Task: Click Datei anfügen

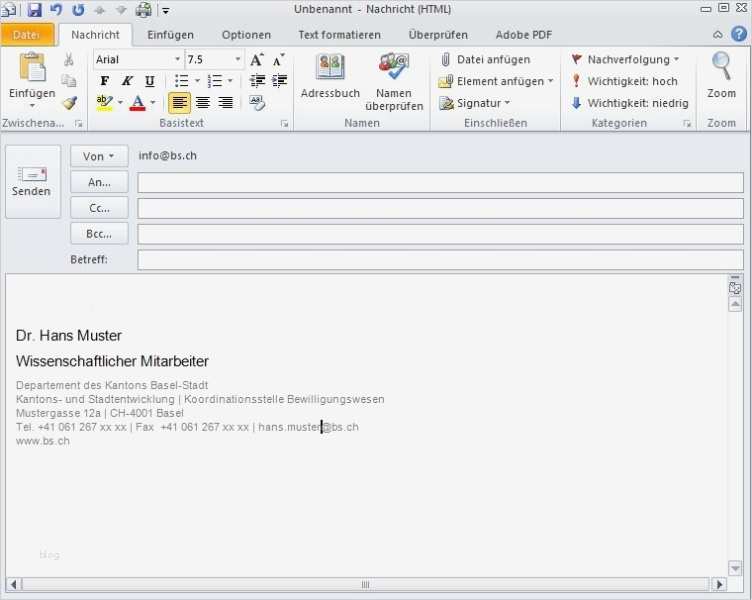Action: coord(485,59)
